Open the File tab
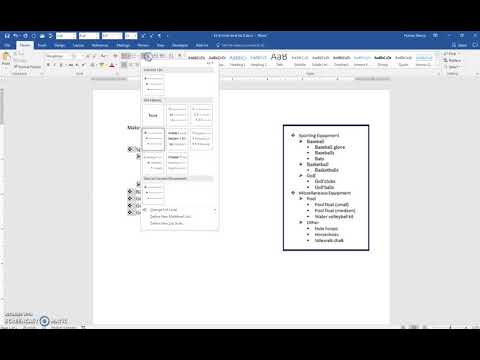Image resolution: width=480 pixels, height=360 pixels. [x=7, y=45]
